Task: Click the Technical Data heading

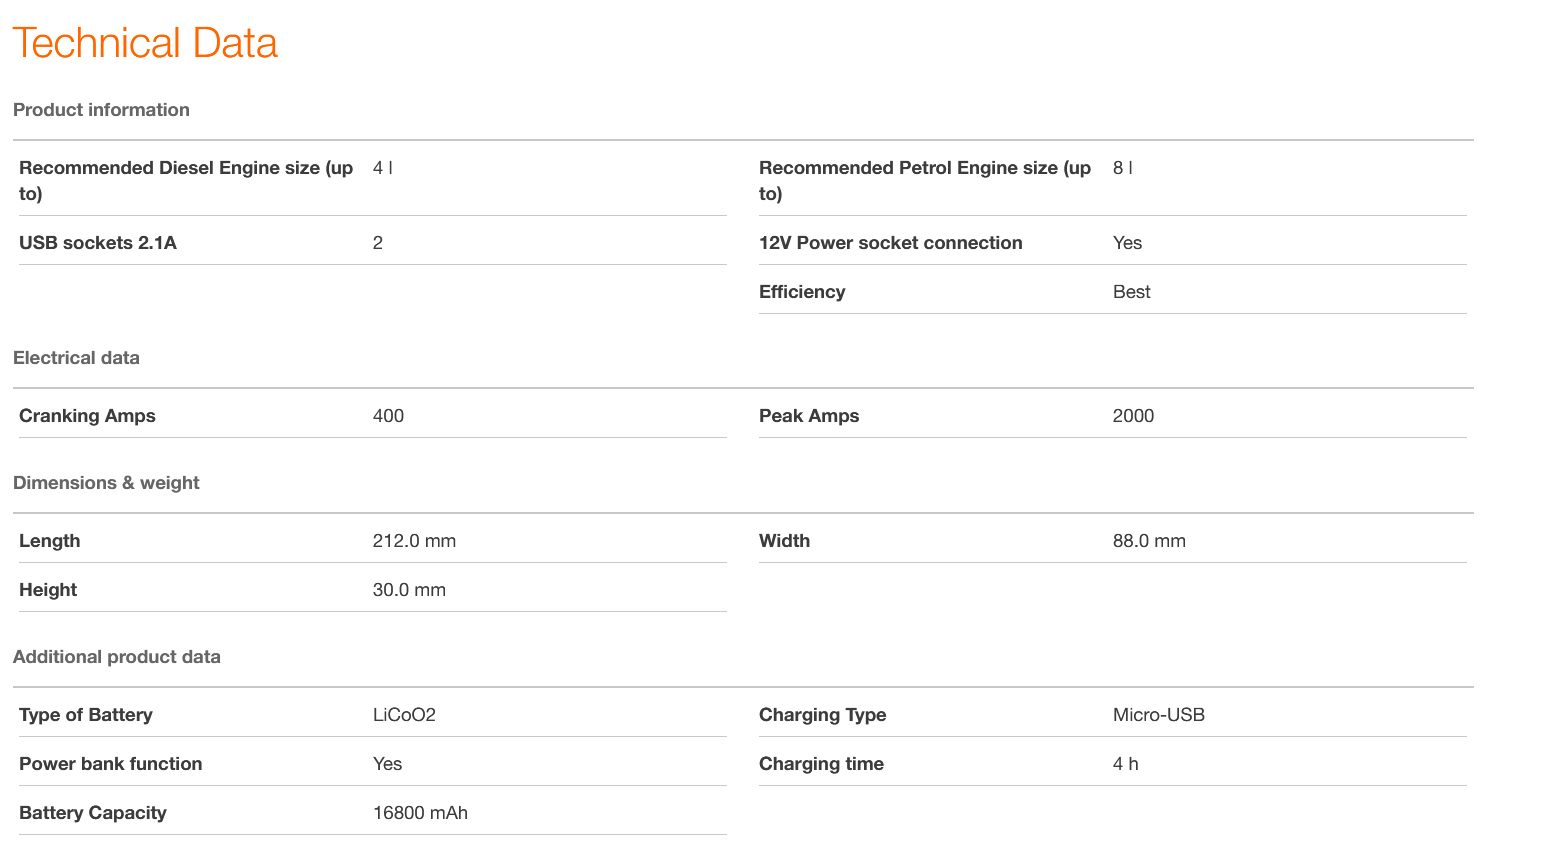Action: 145,44
